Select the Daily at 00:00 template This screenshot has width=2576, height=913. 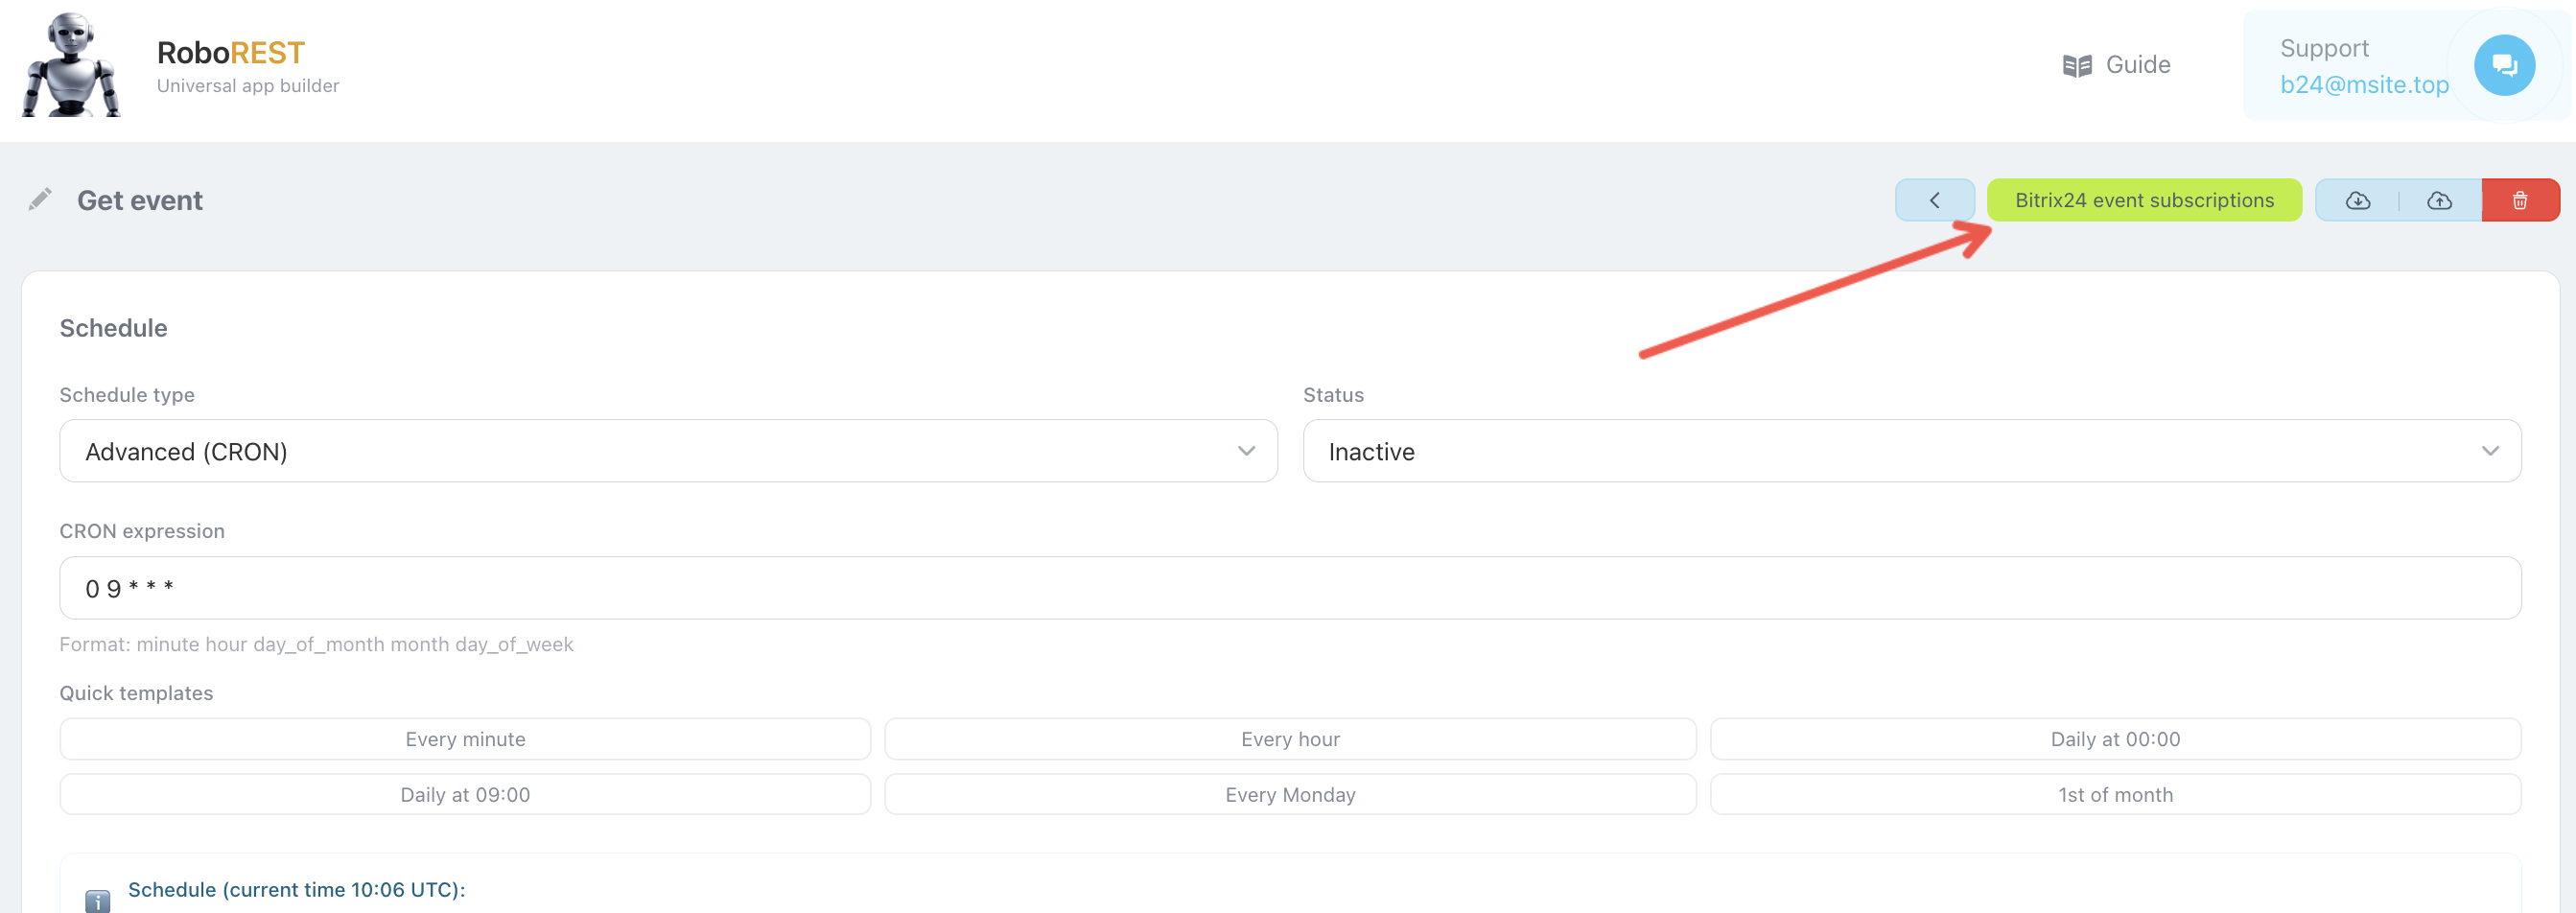2114,739
